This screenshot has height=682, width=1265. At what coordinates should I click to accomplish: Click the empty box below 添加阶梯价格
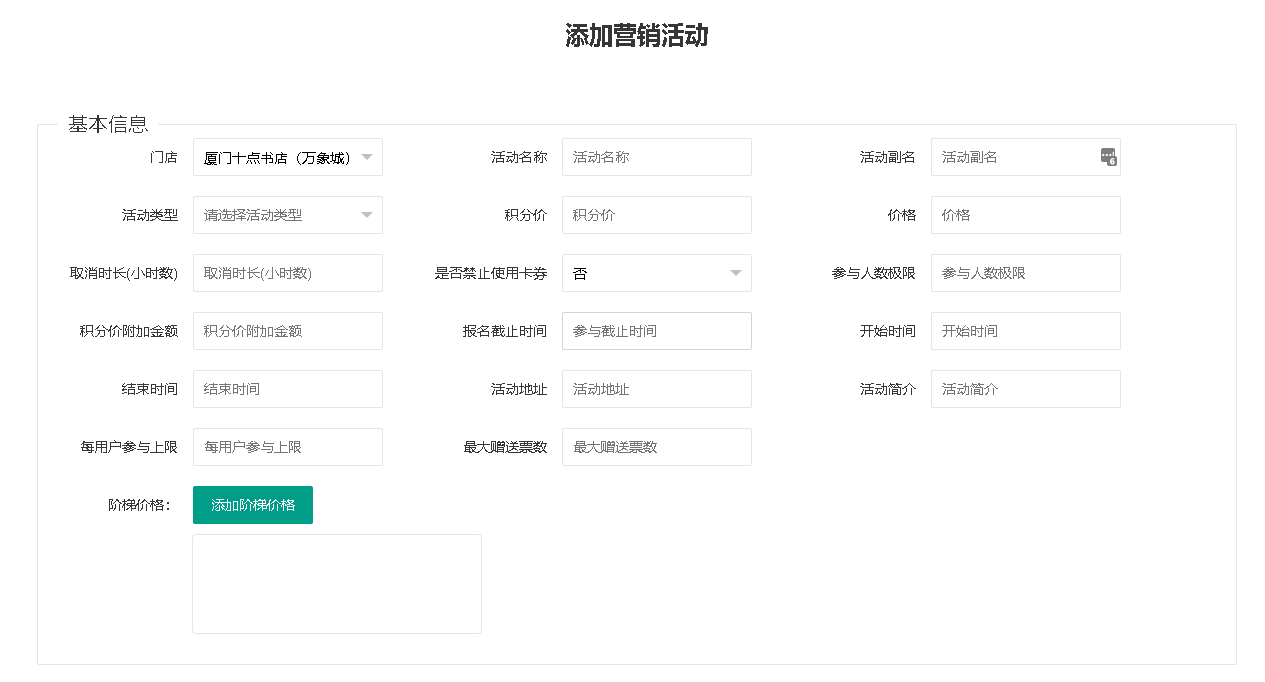coord(336,583)
